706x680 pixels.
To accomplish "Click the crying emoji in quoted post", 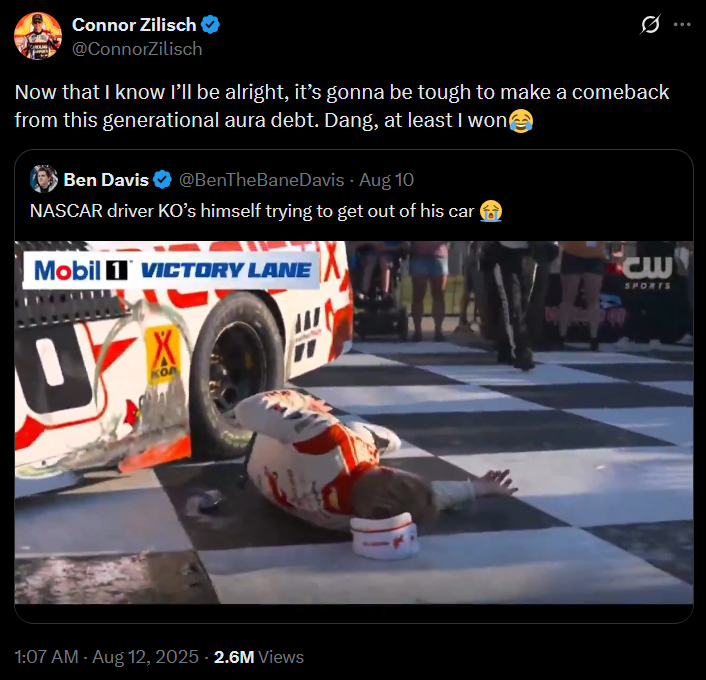I will tap(490, 210).
